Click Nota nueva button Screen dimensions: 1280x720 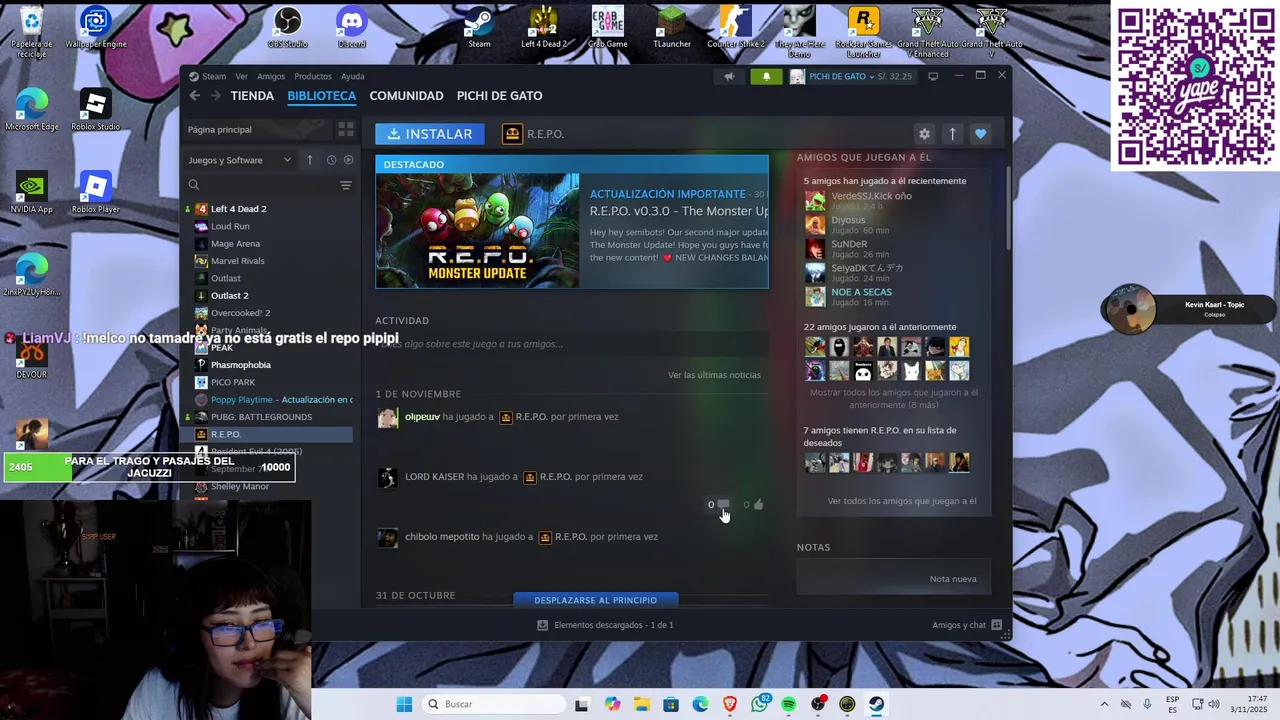click(953, 579)
